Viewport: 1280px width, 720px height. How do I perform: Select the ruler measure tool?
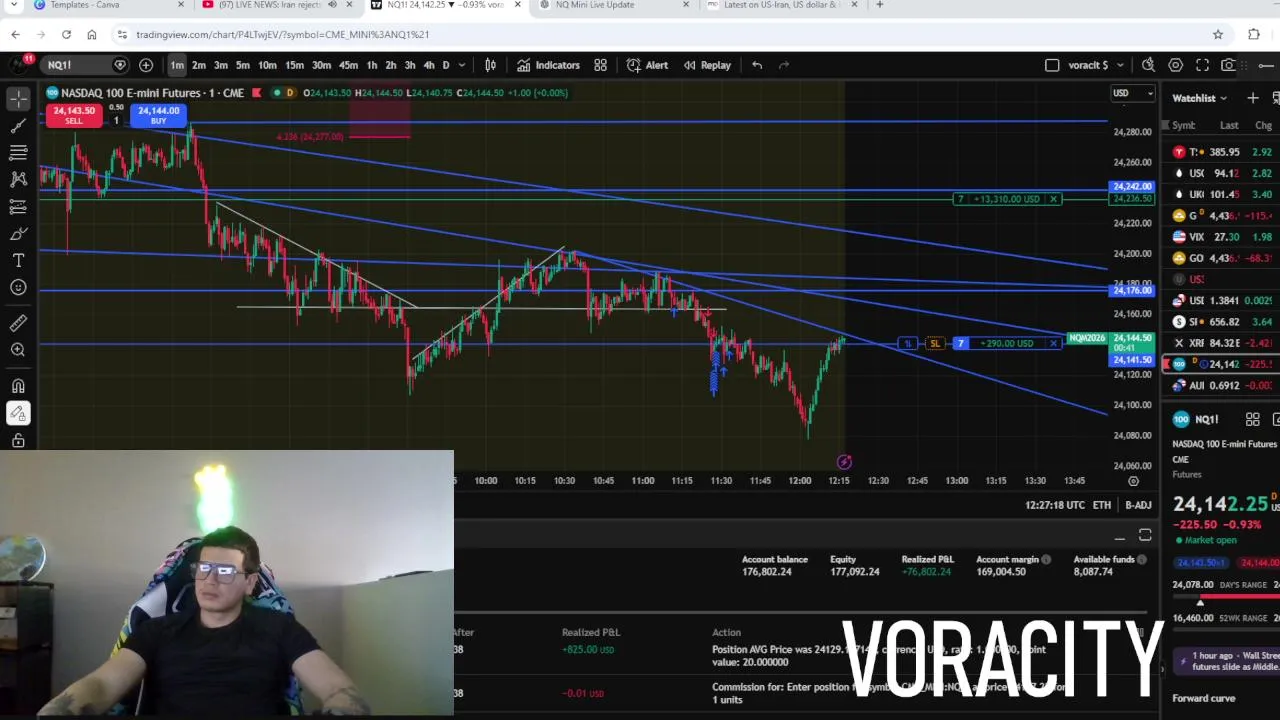tap(18, 323)
